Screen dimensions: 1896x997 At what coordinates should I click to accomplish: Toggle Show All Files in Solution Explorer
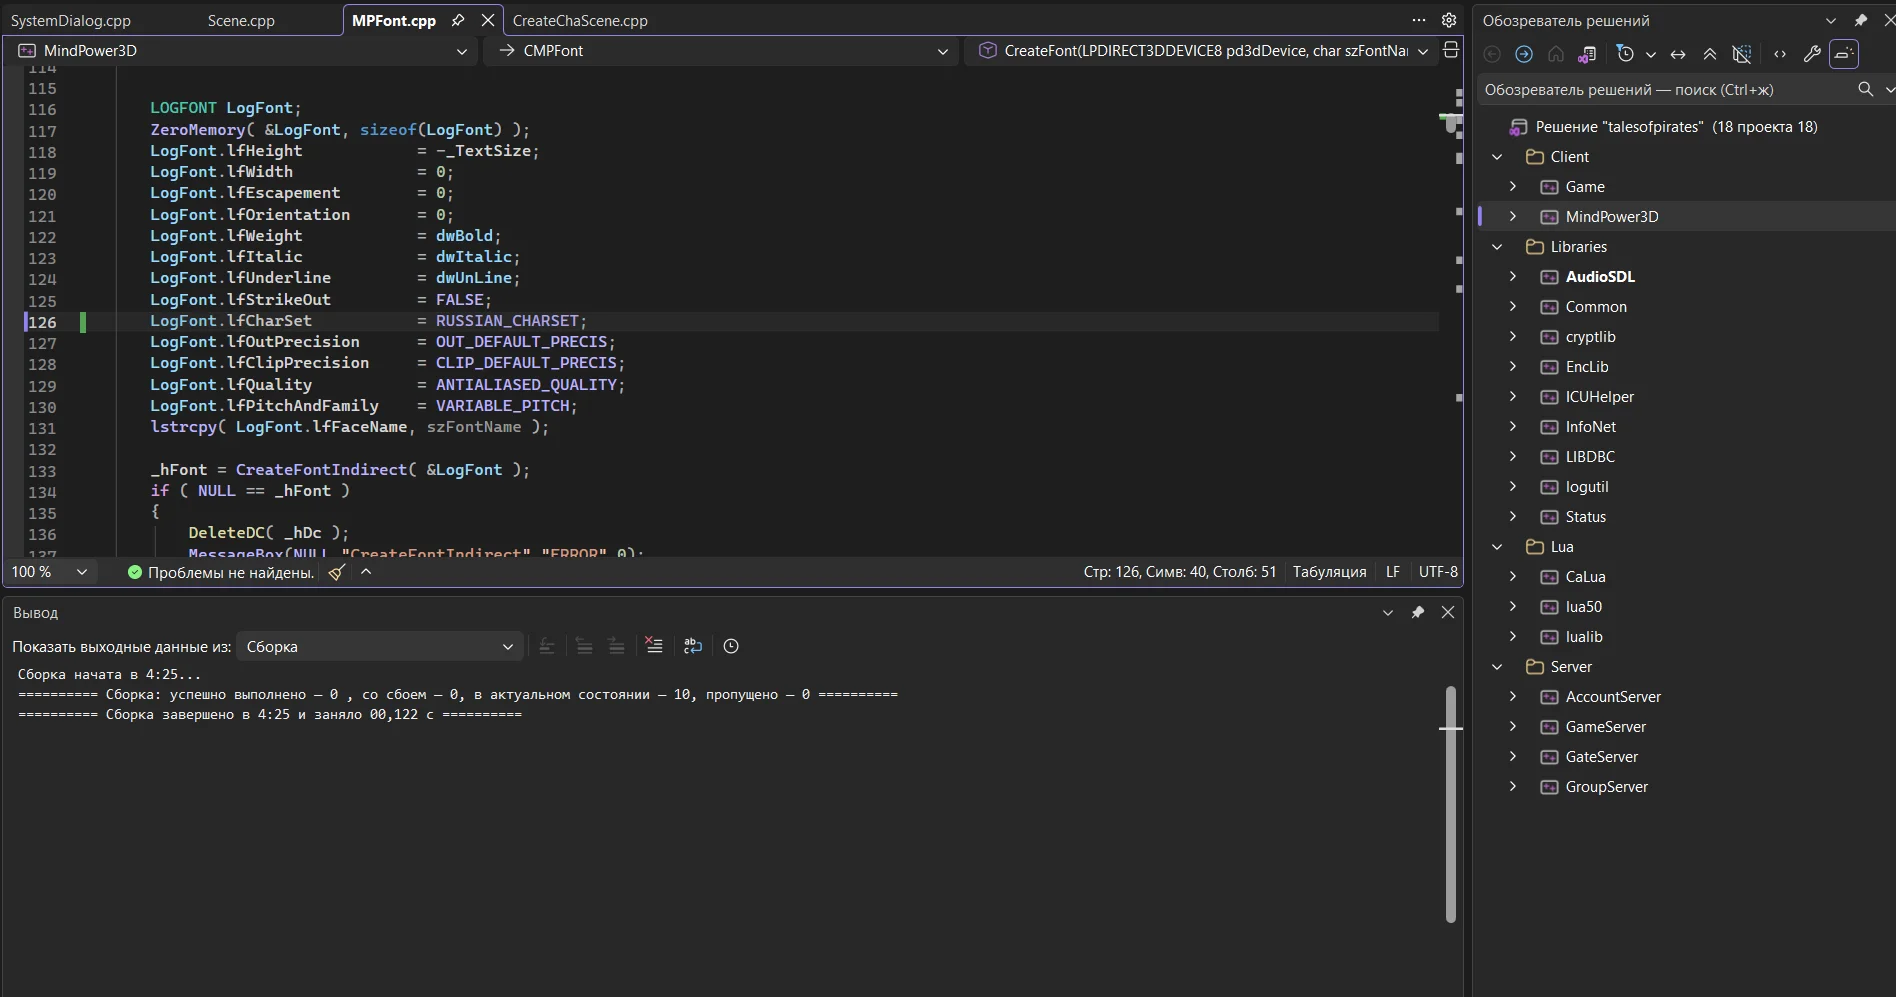point(1742,54)
